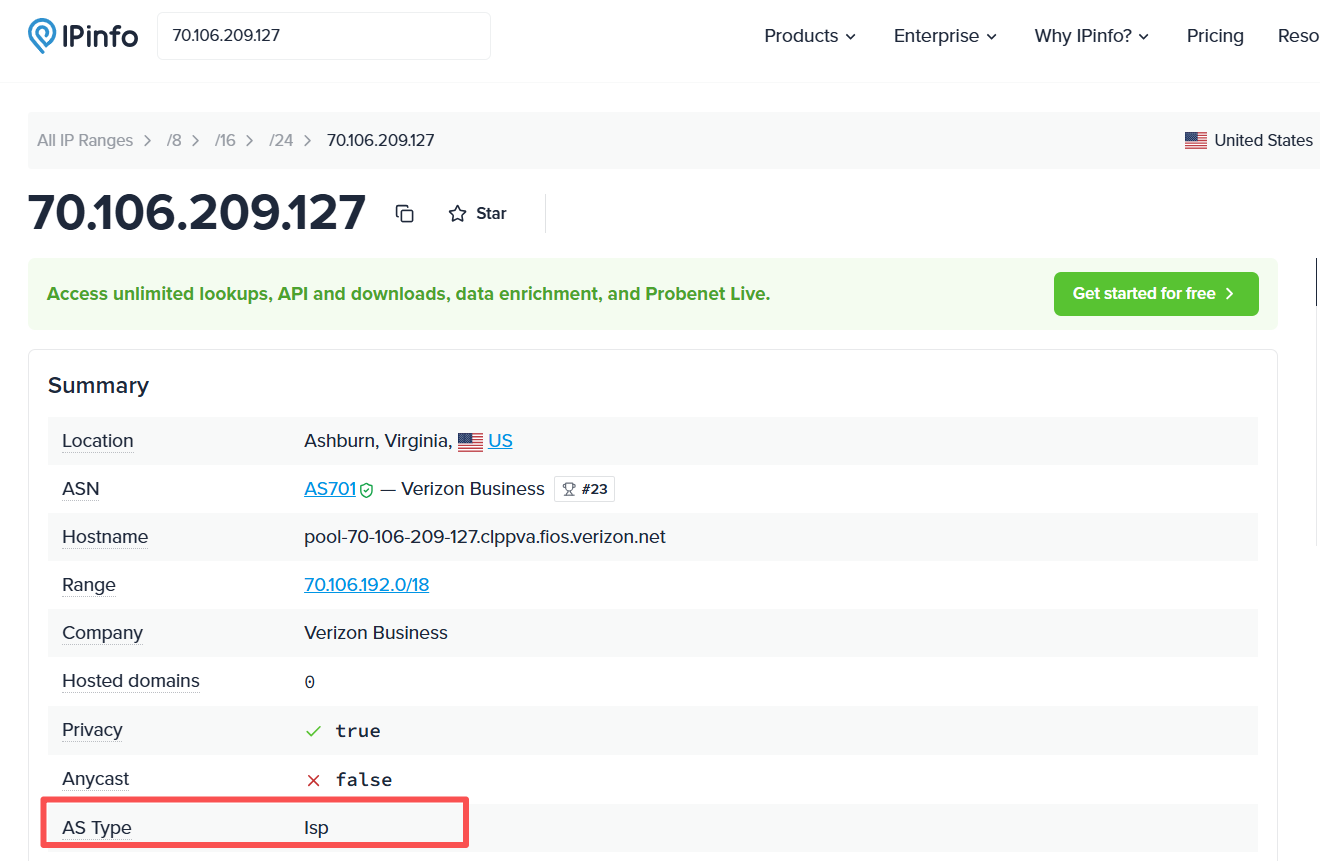Click the large 70.106.209.127 page heading

point(197,213)
